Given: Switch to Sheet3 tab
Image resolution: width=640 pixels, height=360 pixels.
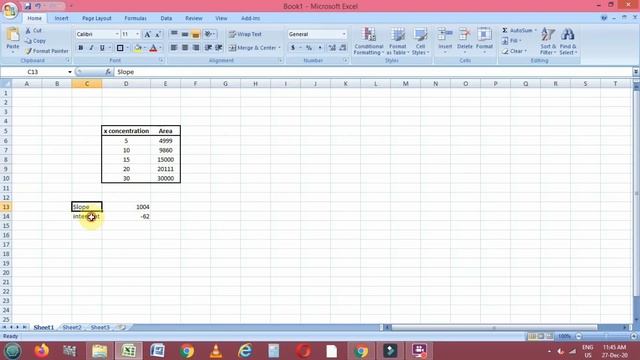Looking at the screenshot, I should (100, 327).
